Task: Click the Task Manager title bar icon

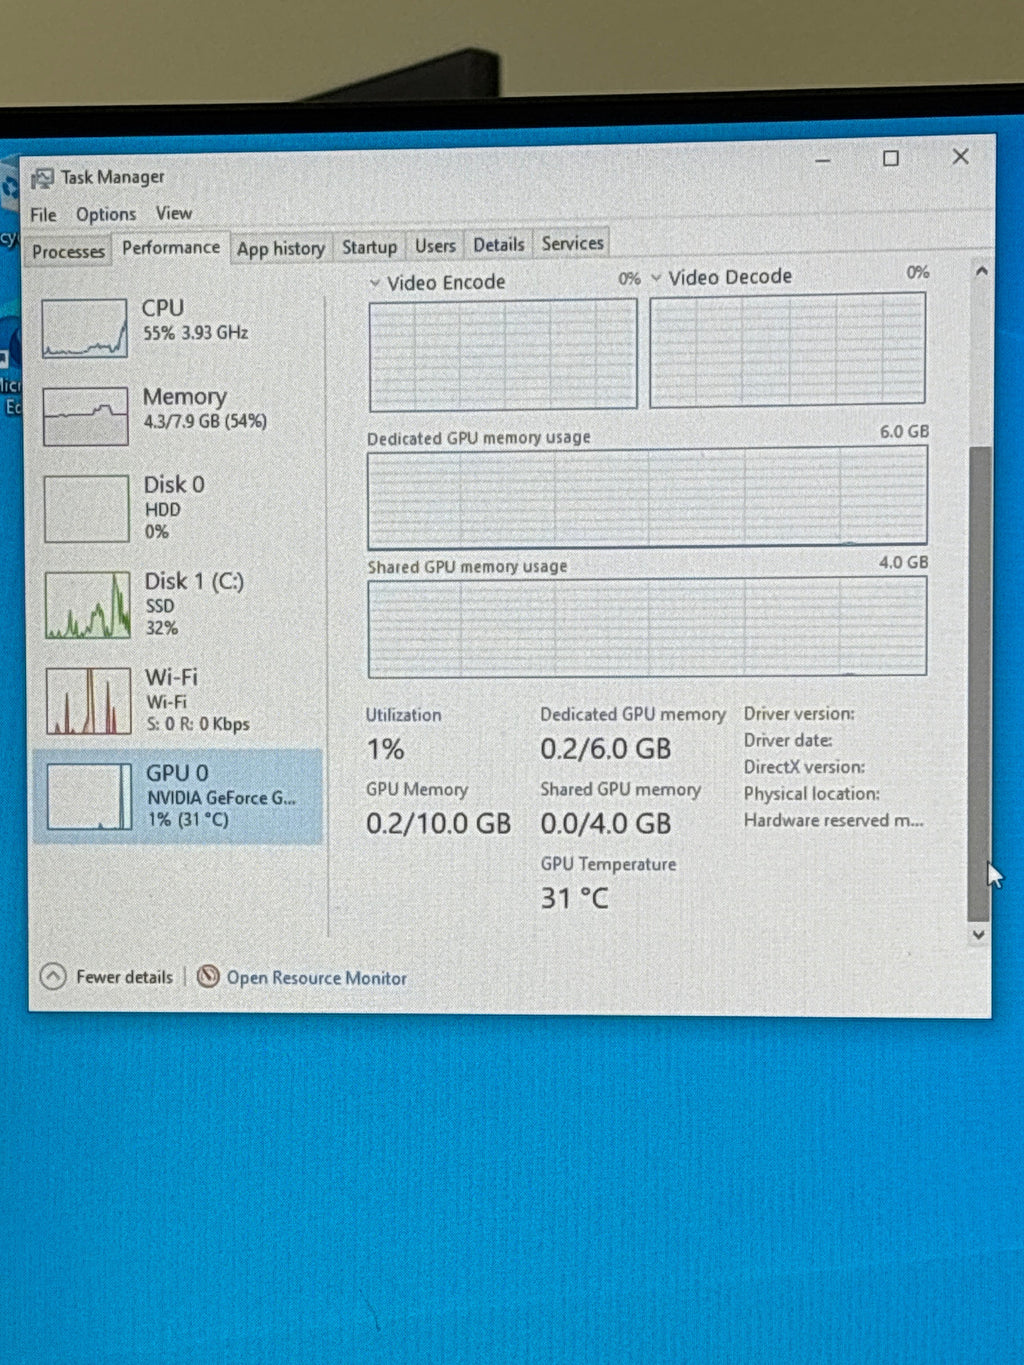Action: [42, 178]
